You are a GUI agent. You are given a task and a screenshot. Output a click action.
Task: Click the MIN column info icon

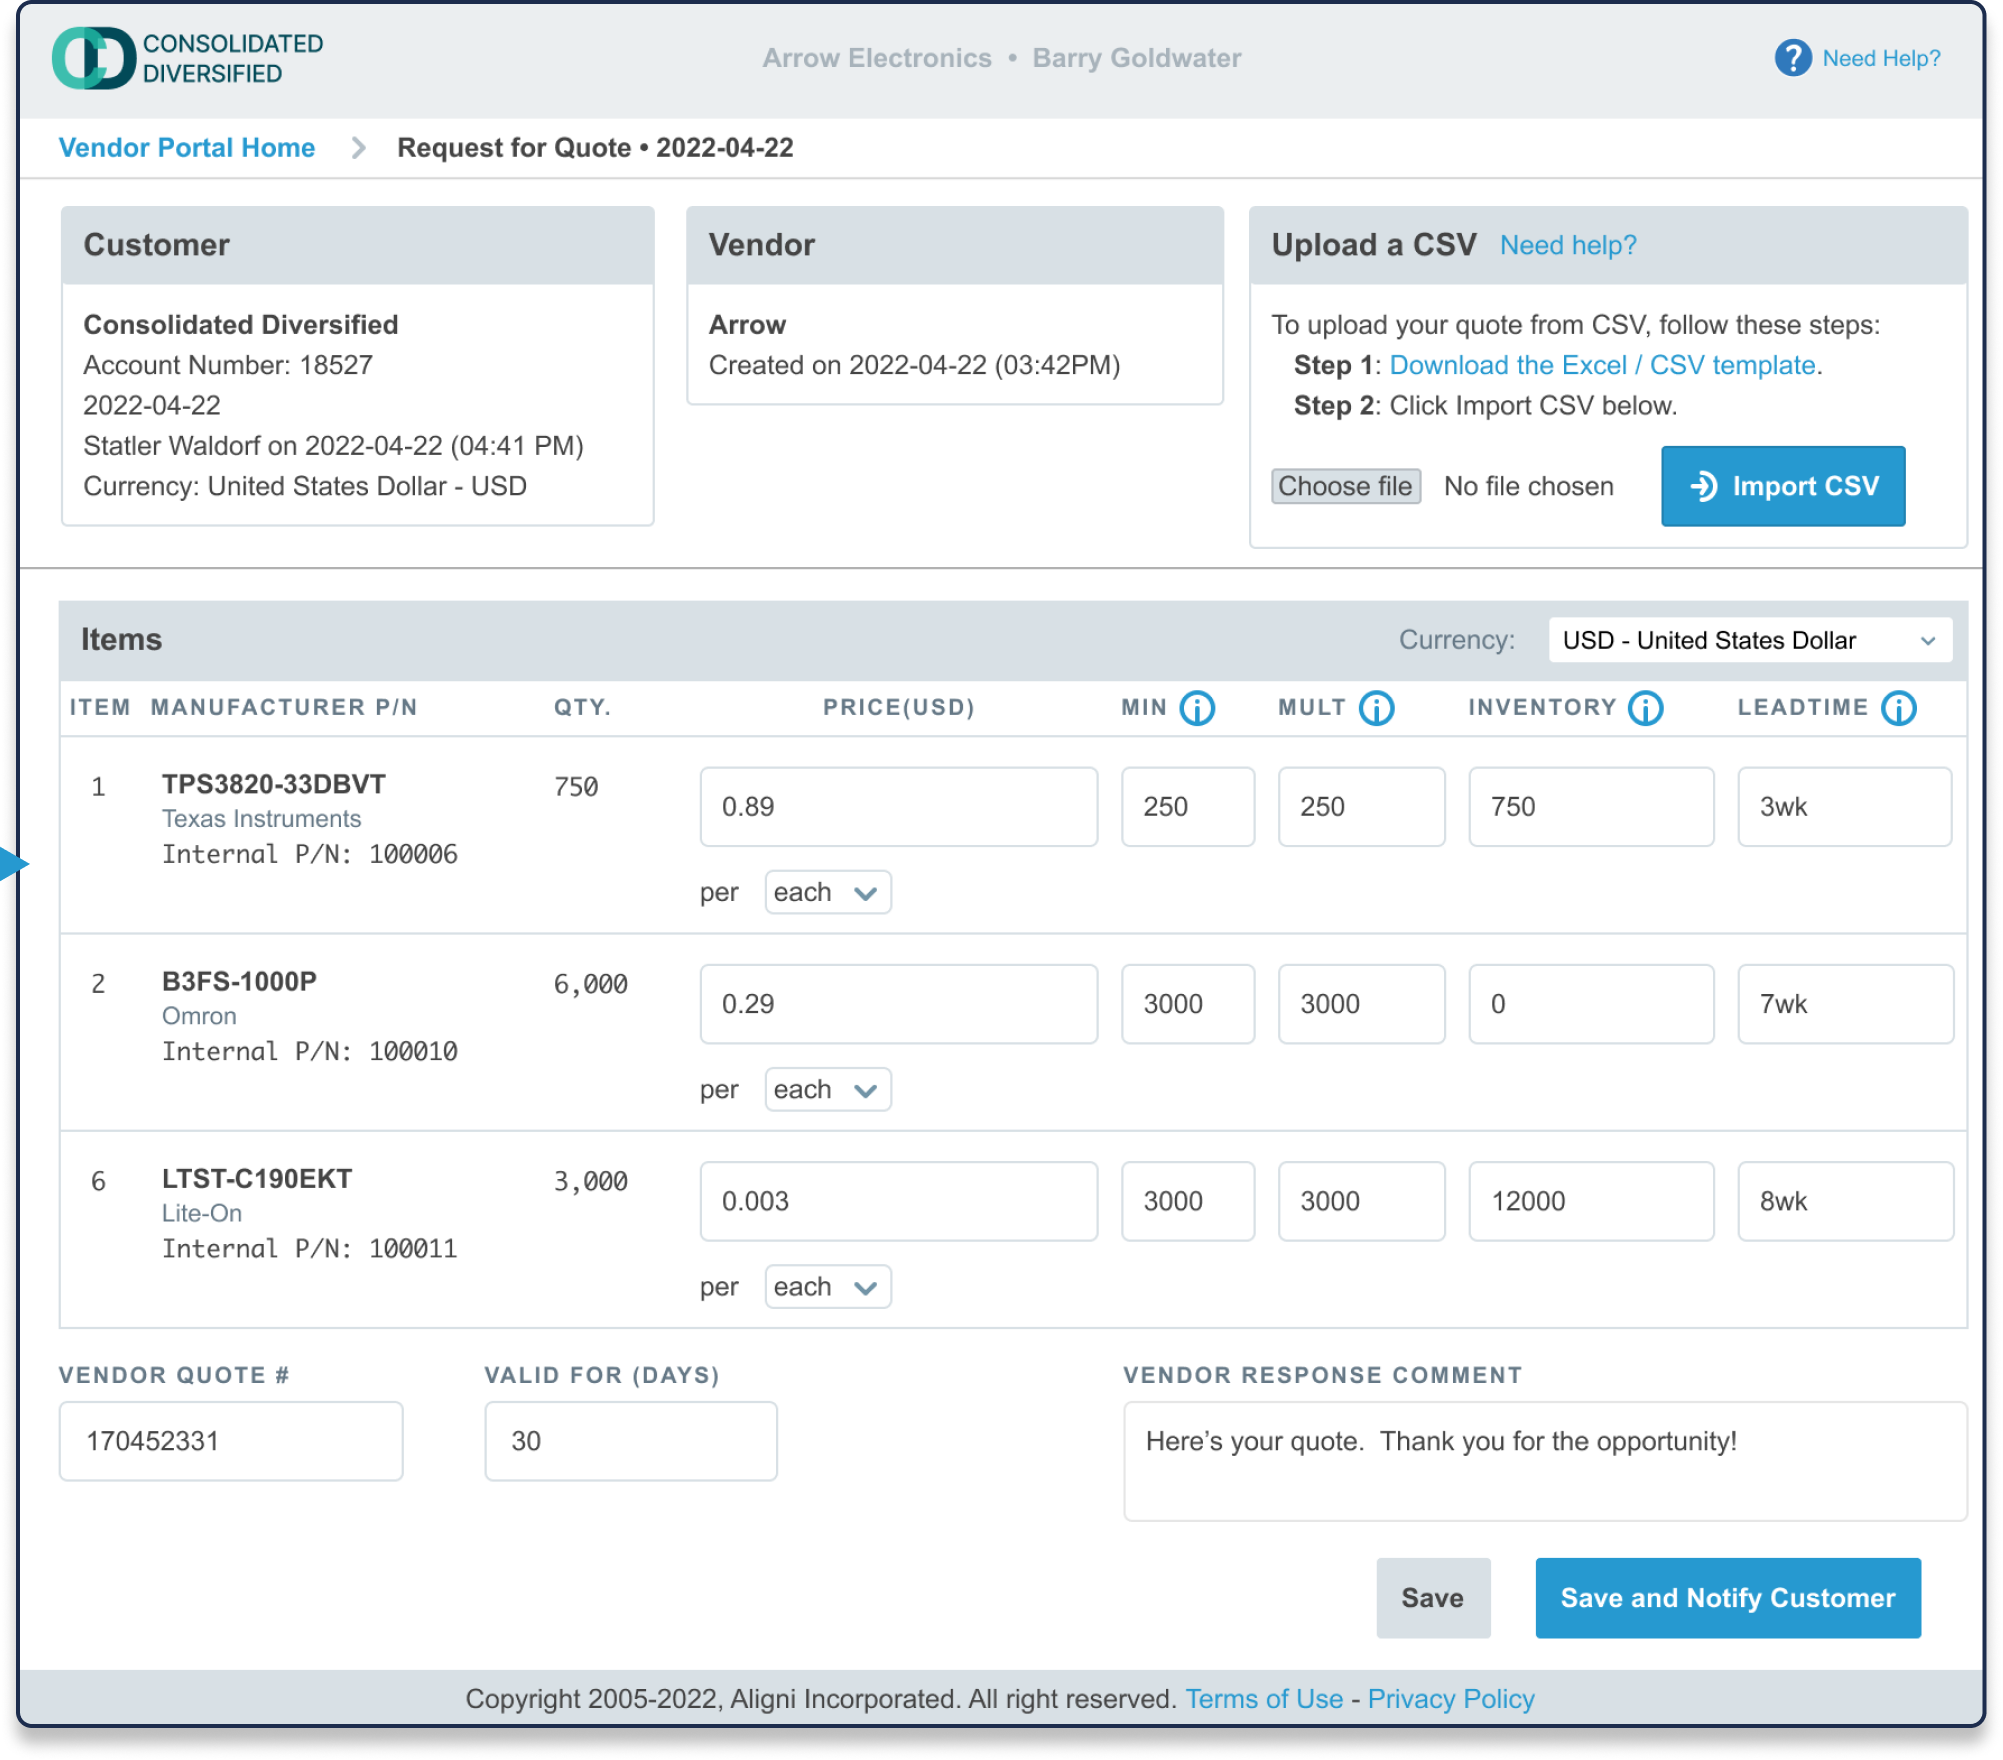point(1197,708)
